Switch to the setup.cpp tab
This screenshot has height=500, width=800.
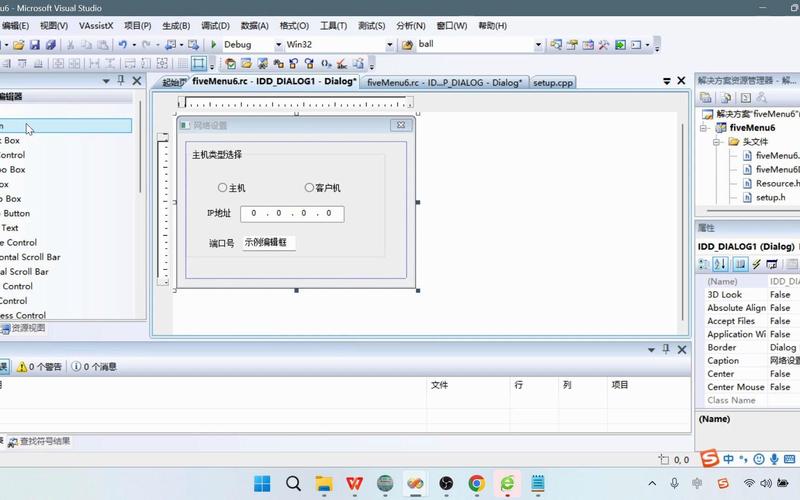(553, 82)
